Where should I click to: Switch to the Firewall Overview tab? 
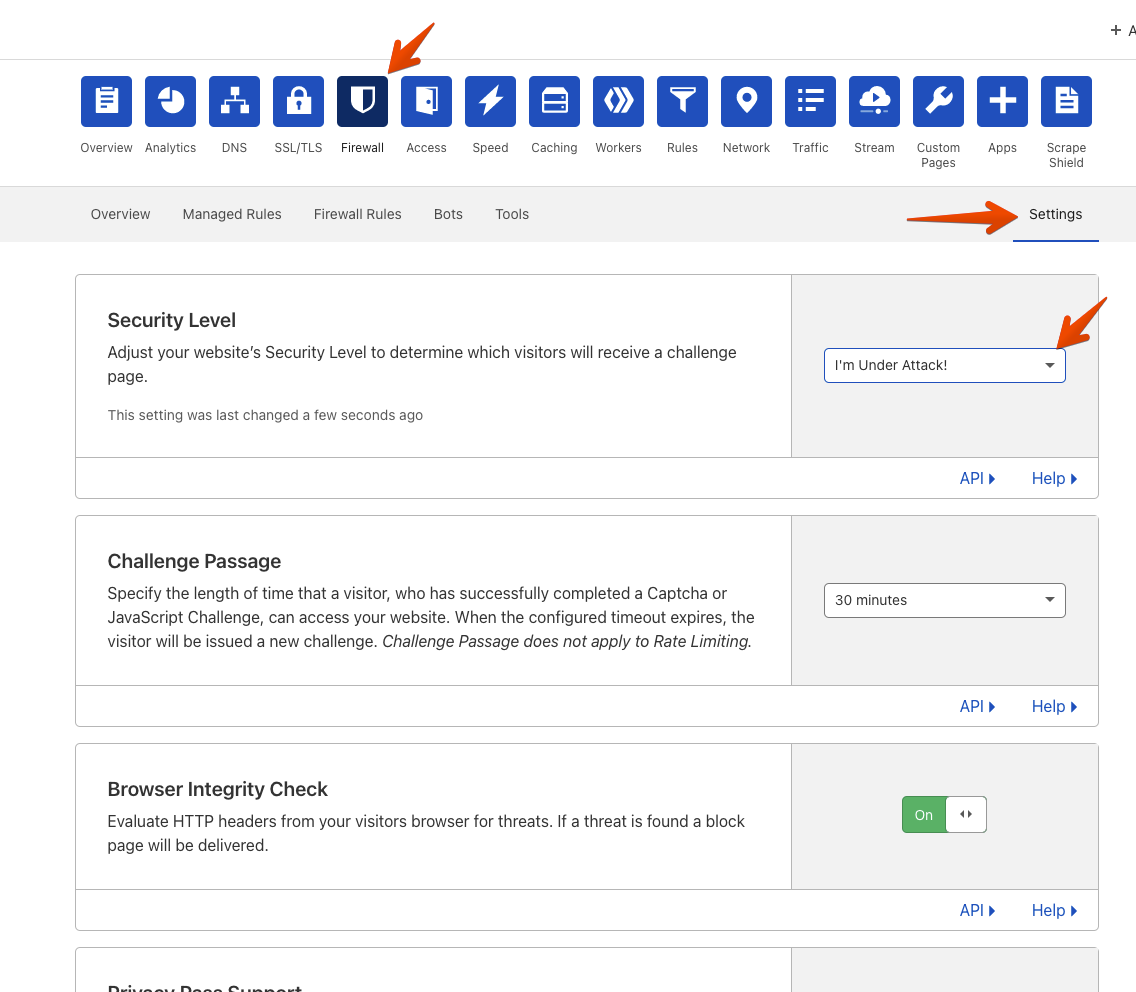coord(120,214)
